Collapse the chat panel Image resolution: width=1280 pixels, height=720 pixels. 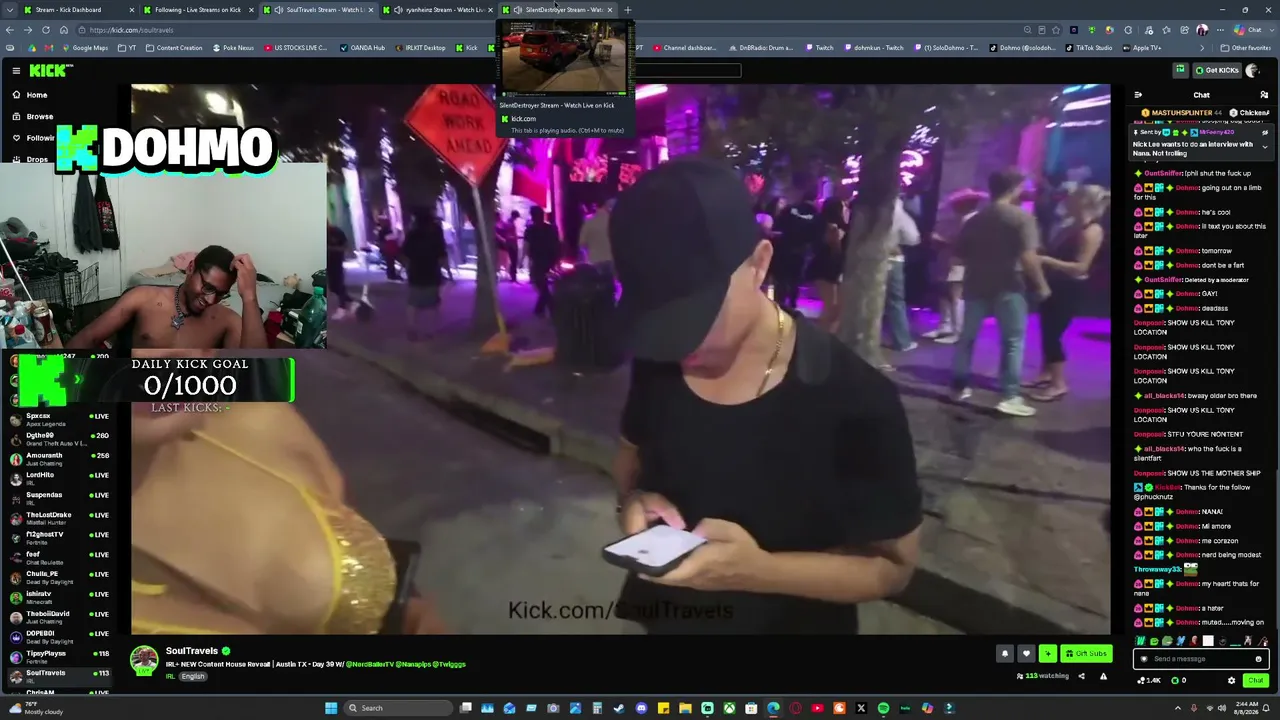1138,95
